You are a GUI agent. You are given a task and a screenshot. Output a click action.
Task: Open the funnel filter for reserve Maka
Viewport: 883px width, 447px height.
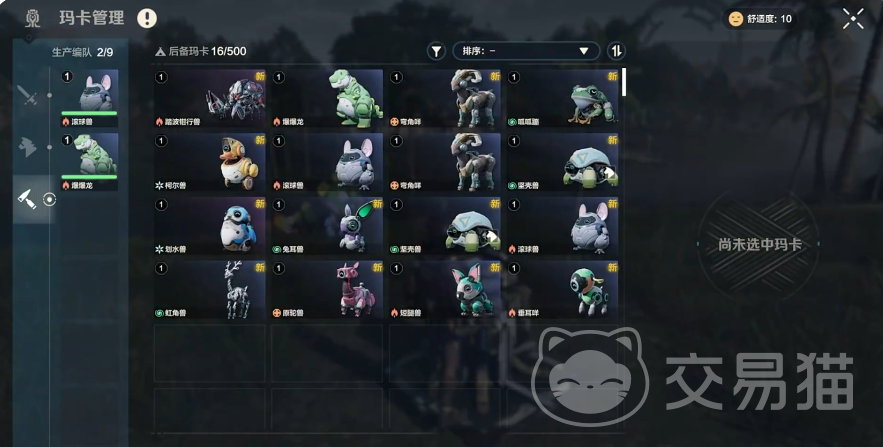coord(436,51)
